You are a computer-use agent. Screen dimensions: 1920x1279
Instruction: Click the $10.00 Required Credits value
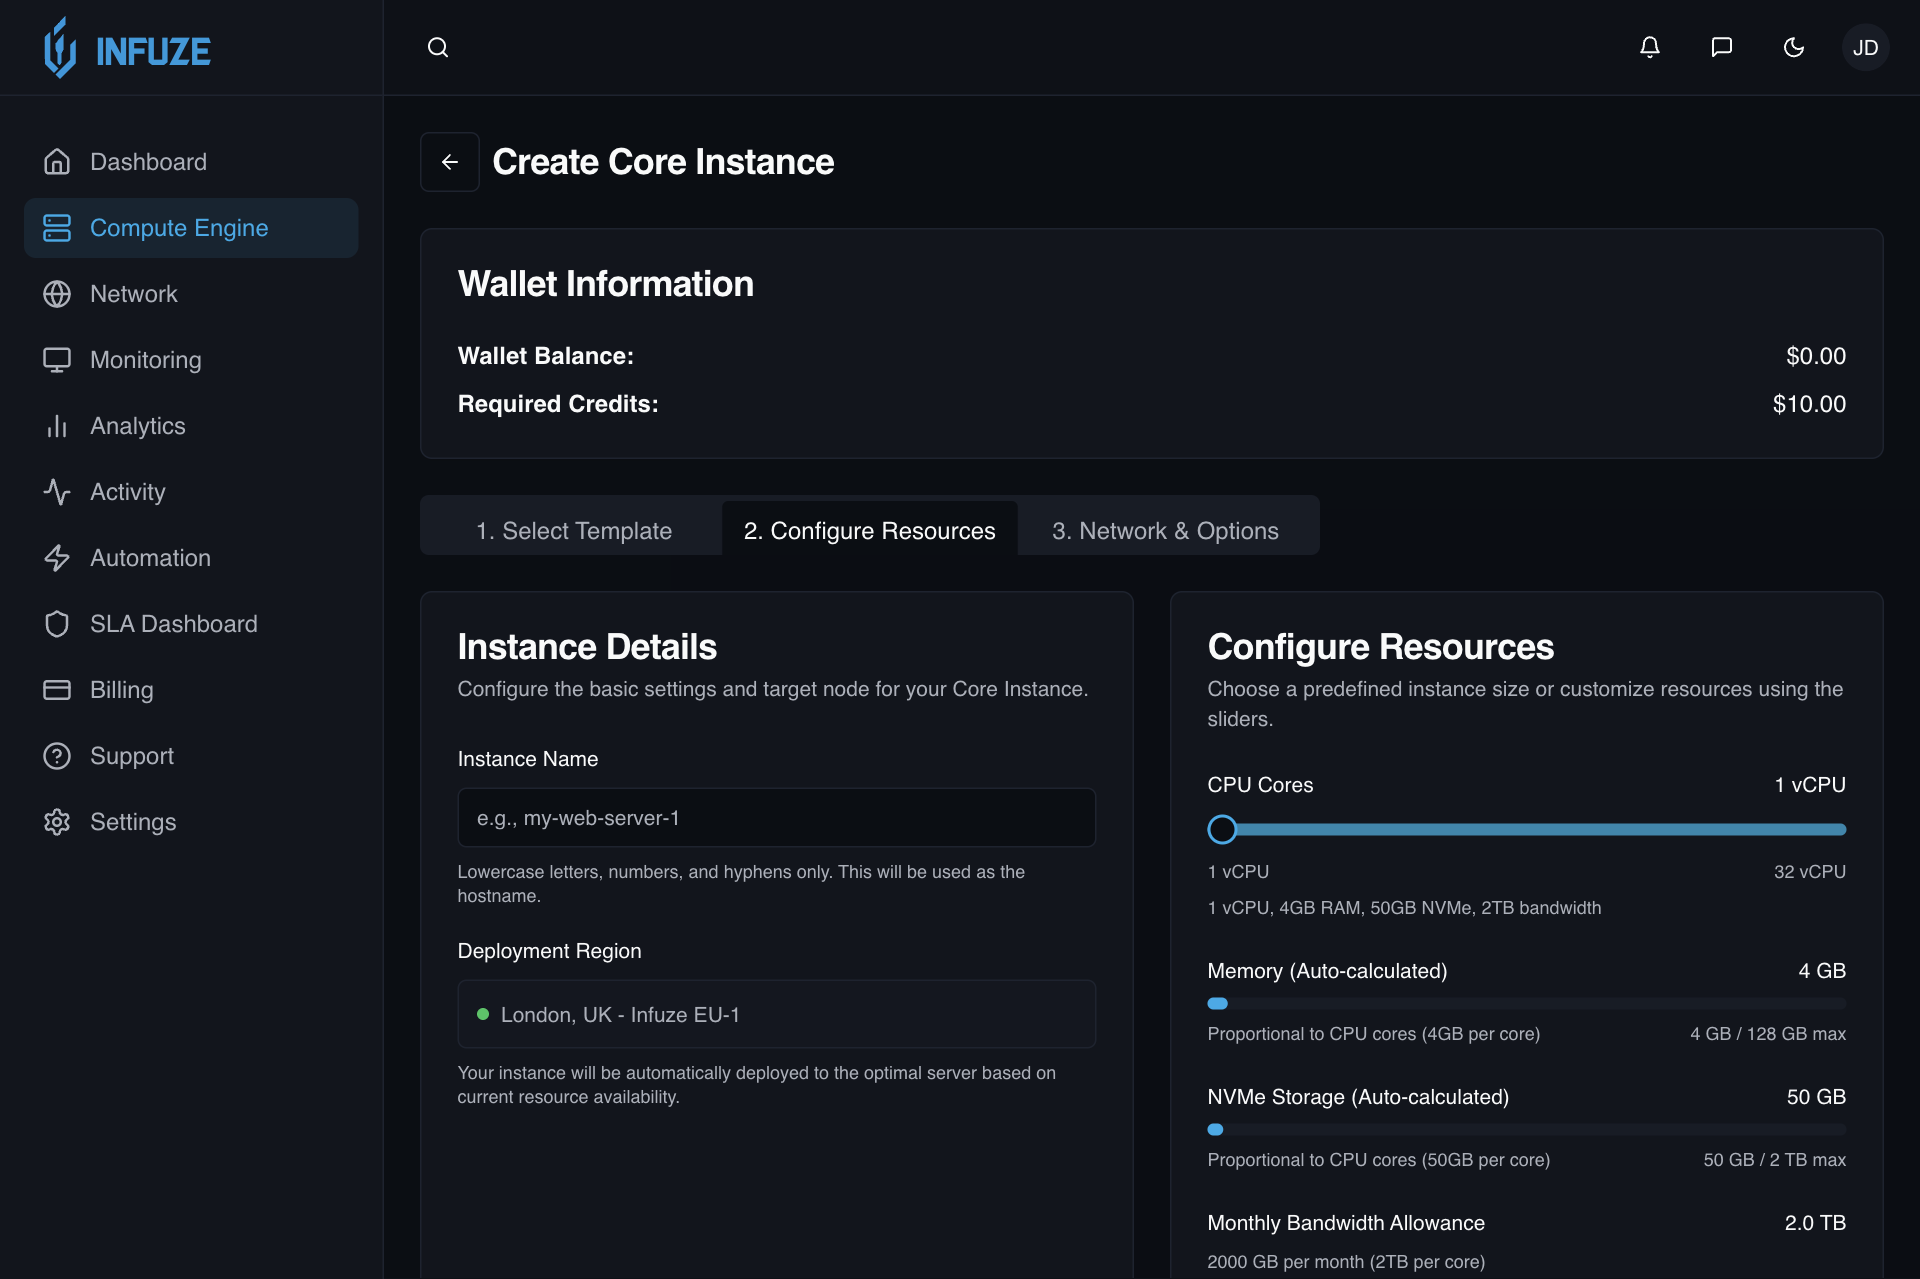[x=1809, y=404]
